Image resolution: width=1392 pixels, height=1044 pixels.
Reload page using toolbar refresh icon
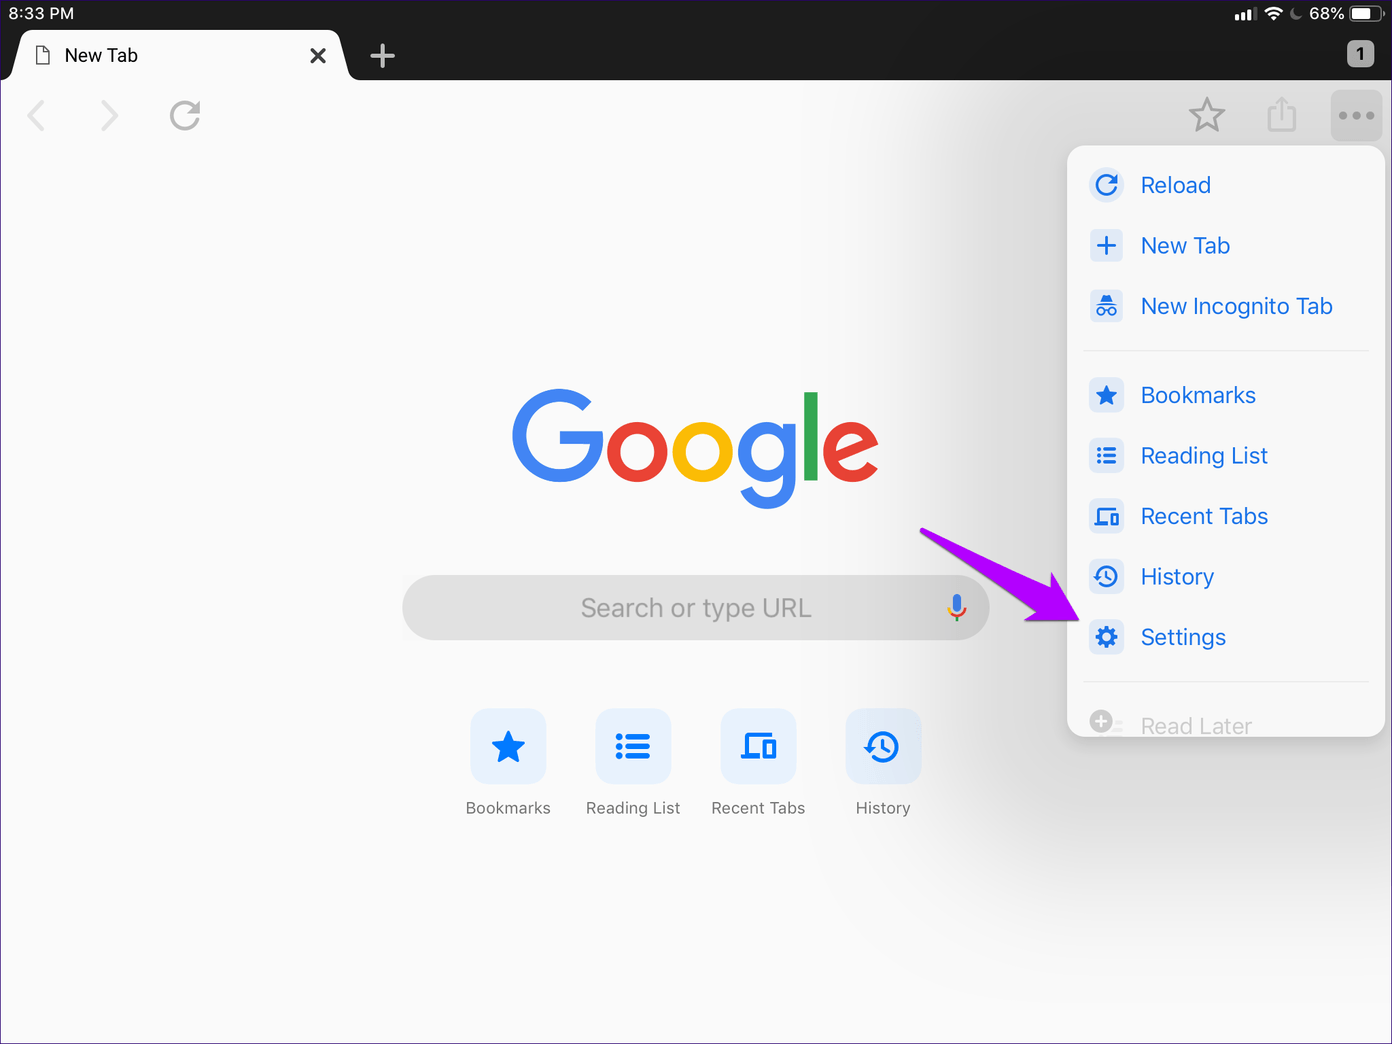[x=185, y=116]
